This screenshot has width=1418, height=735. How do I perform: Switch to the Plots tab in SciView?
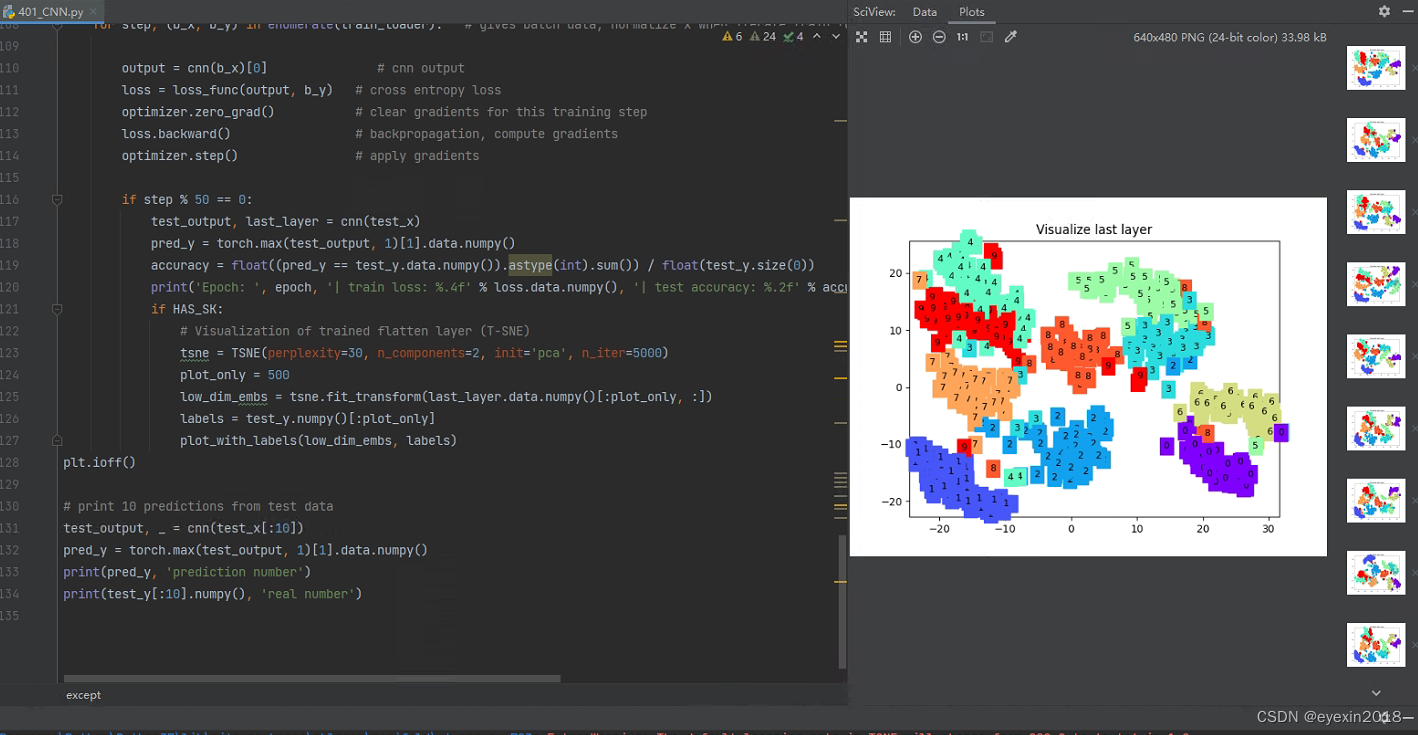[x=971, y=12]
